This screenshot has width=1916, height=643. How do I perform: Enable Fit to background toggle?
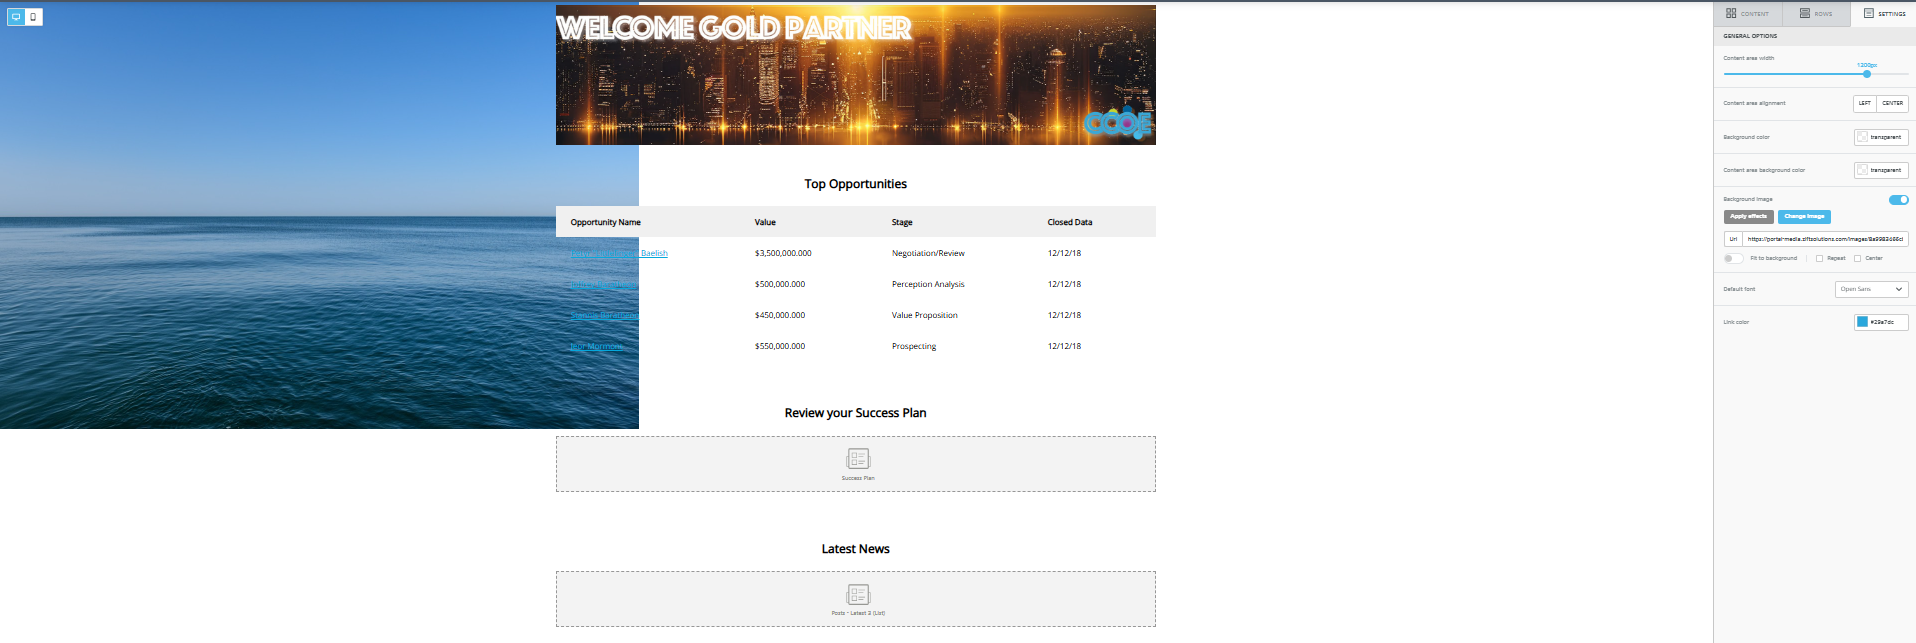(1733, 258)
